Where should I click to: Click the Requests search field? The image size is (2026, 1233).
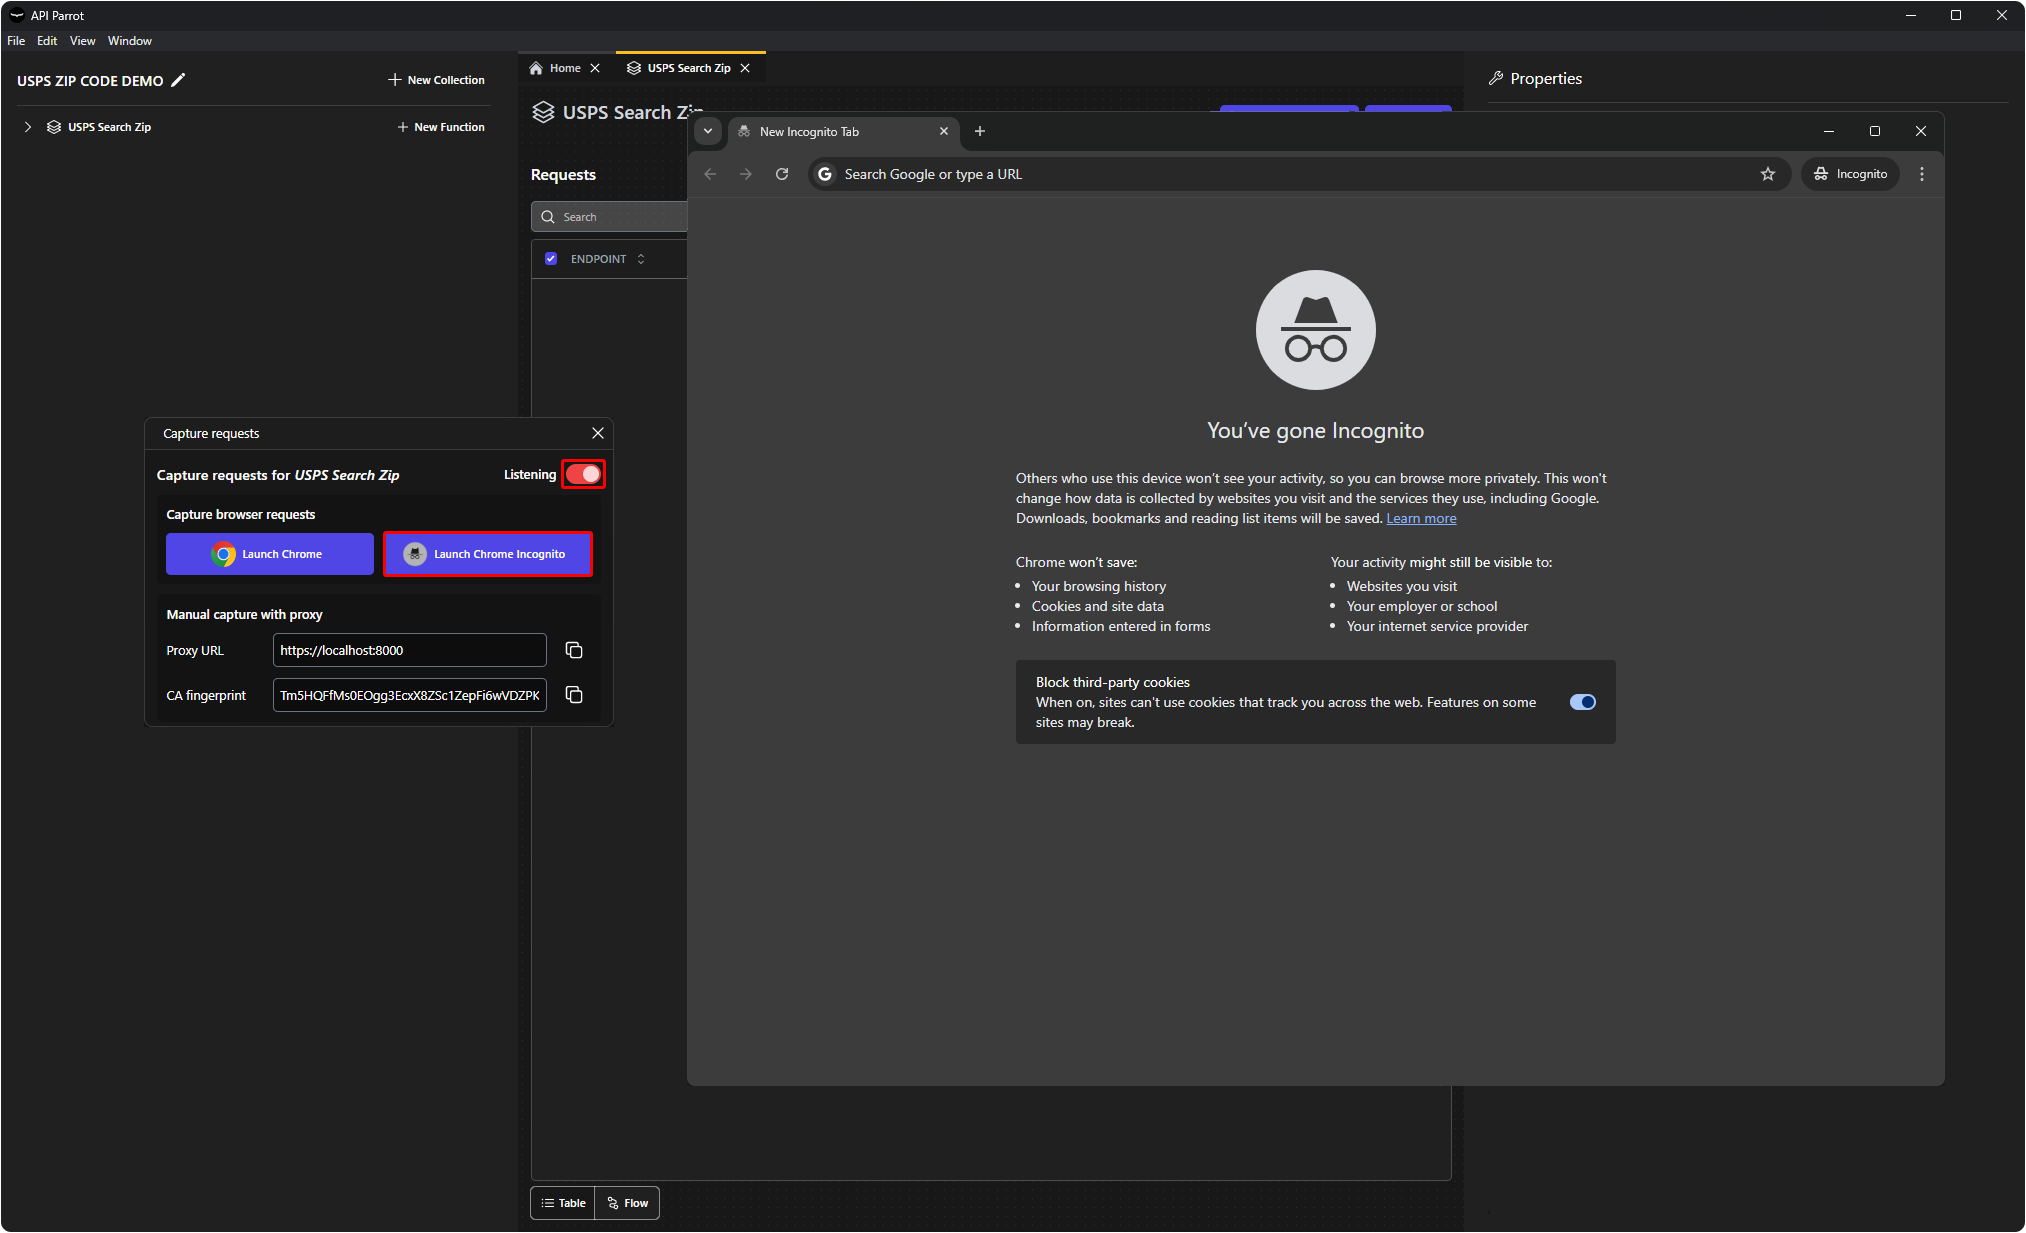point(609,217)
